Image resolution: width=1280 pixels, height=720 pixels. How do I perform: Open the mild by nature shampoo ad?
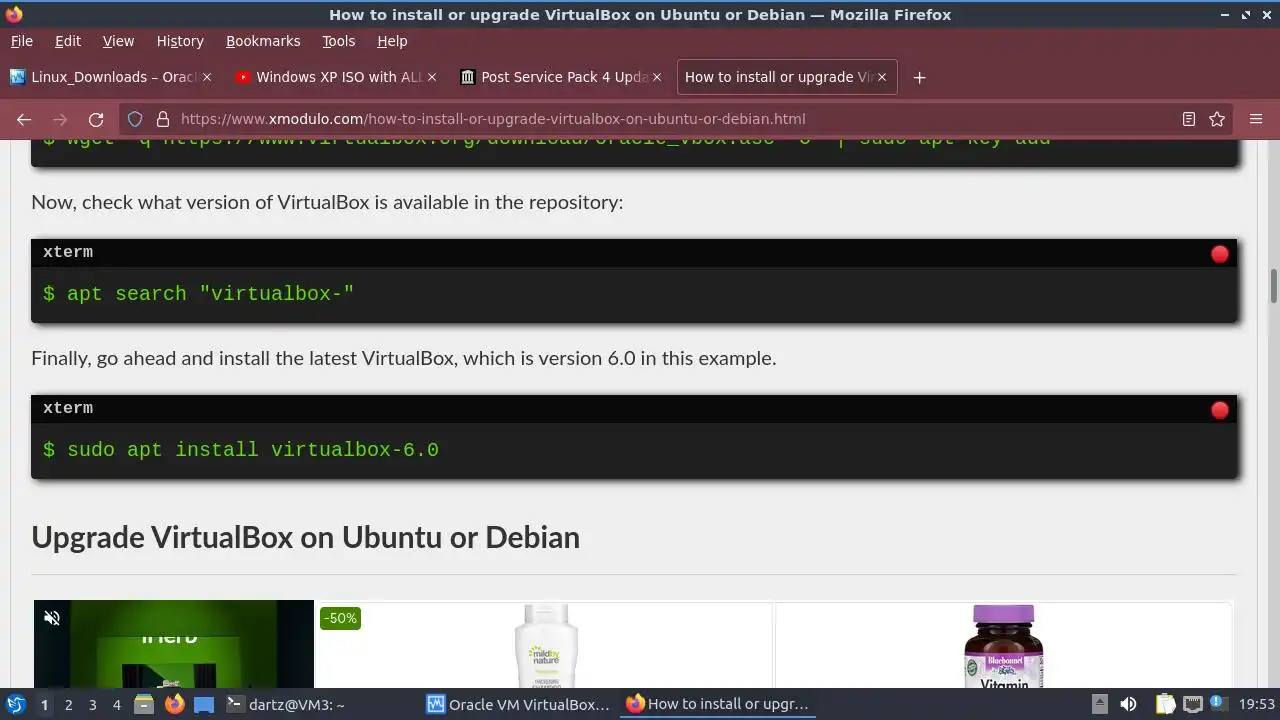(545, 644)
